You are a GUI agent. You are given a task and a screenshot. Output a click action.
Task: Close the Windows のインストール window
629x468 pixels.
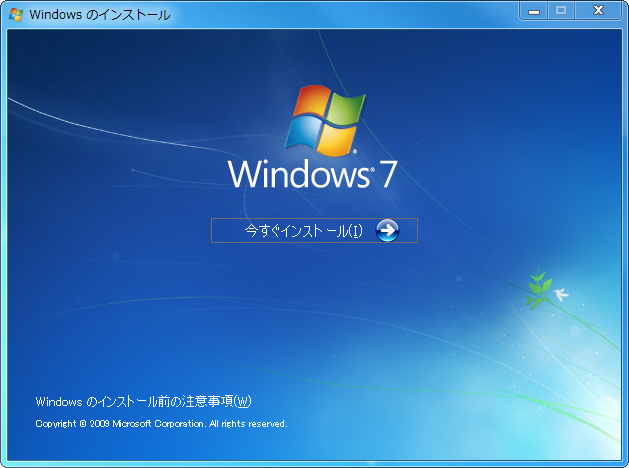coord(598,11)
